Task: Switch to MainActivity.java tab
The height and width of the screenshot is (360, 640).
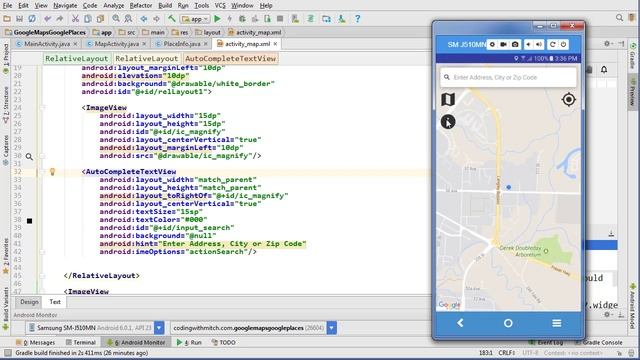Action: (47, 44)
